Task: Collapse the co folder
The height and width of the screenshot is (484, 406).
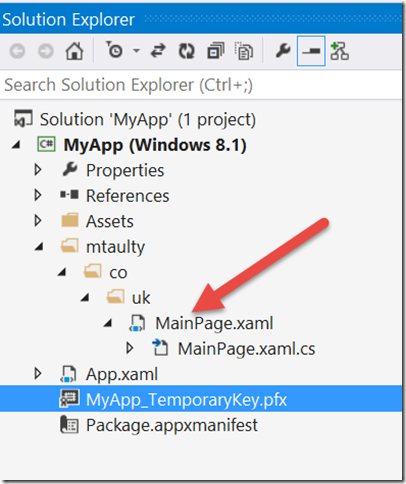Action: tap(62, 272)
